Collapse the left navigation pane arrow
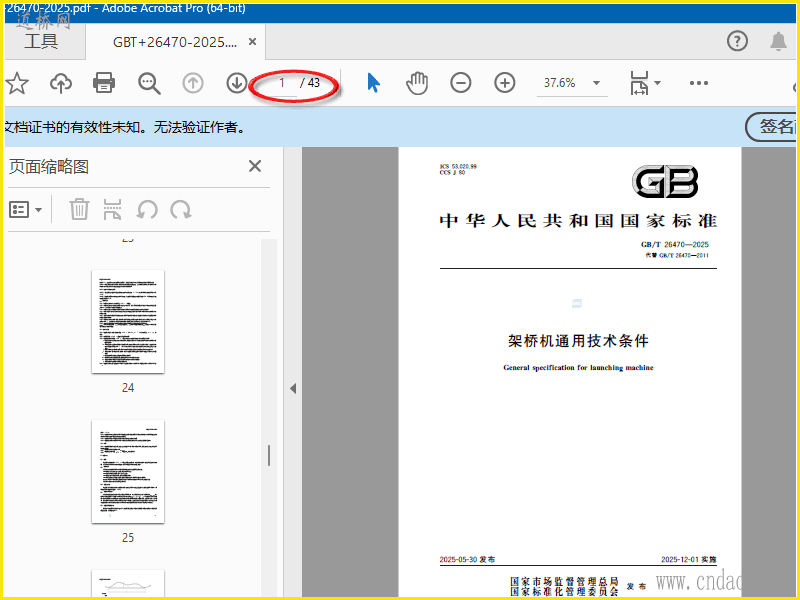This screenshot has width=800, height=600. (x=293, y=389)
